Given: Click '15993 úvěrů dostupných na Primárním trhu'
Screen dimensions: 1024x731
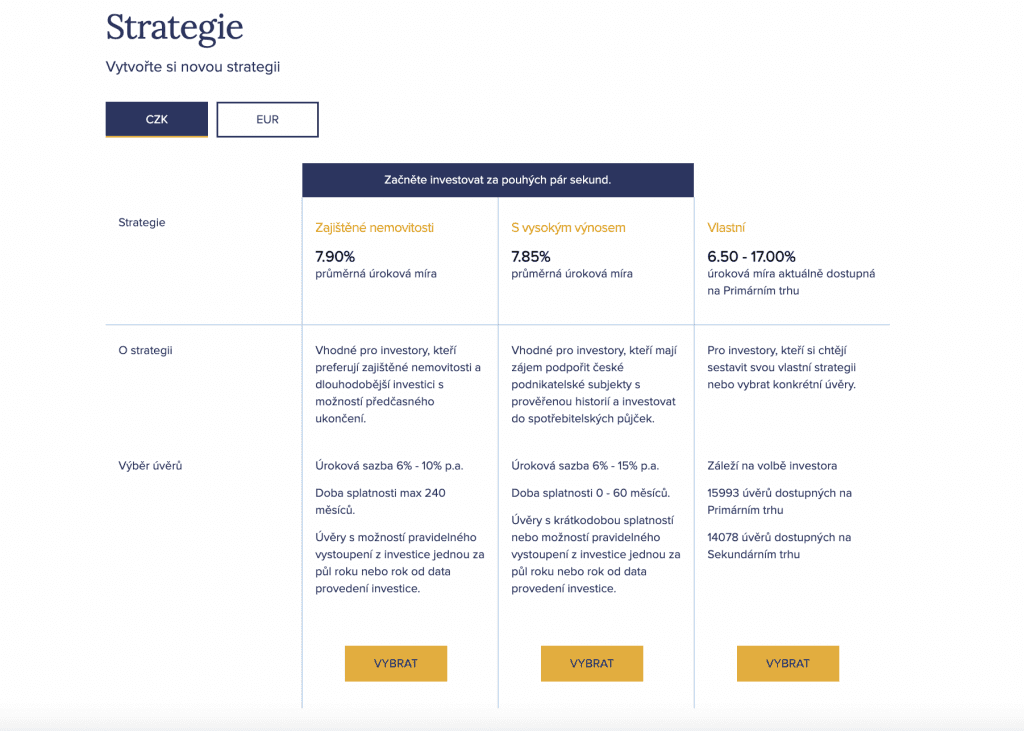Looking at the screenshot, I should click(779, 501).
